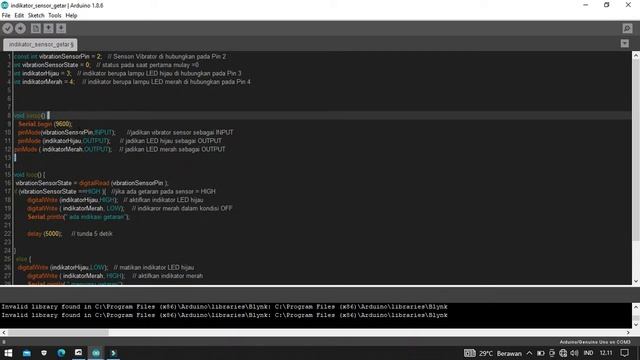Open a sketch with the Open icon
This screenshot has width=640, height=360.
coord(49,28)
